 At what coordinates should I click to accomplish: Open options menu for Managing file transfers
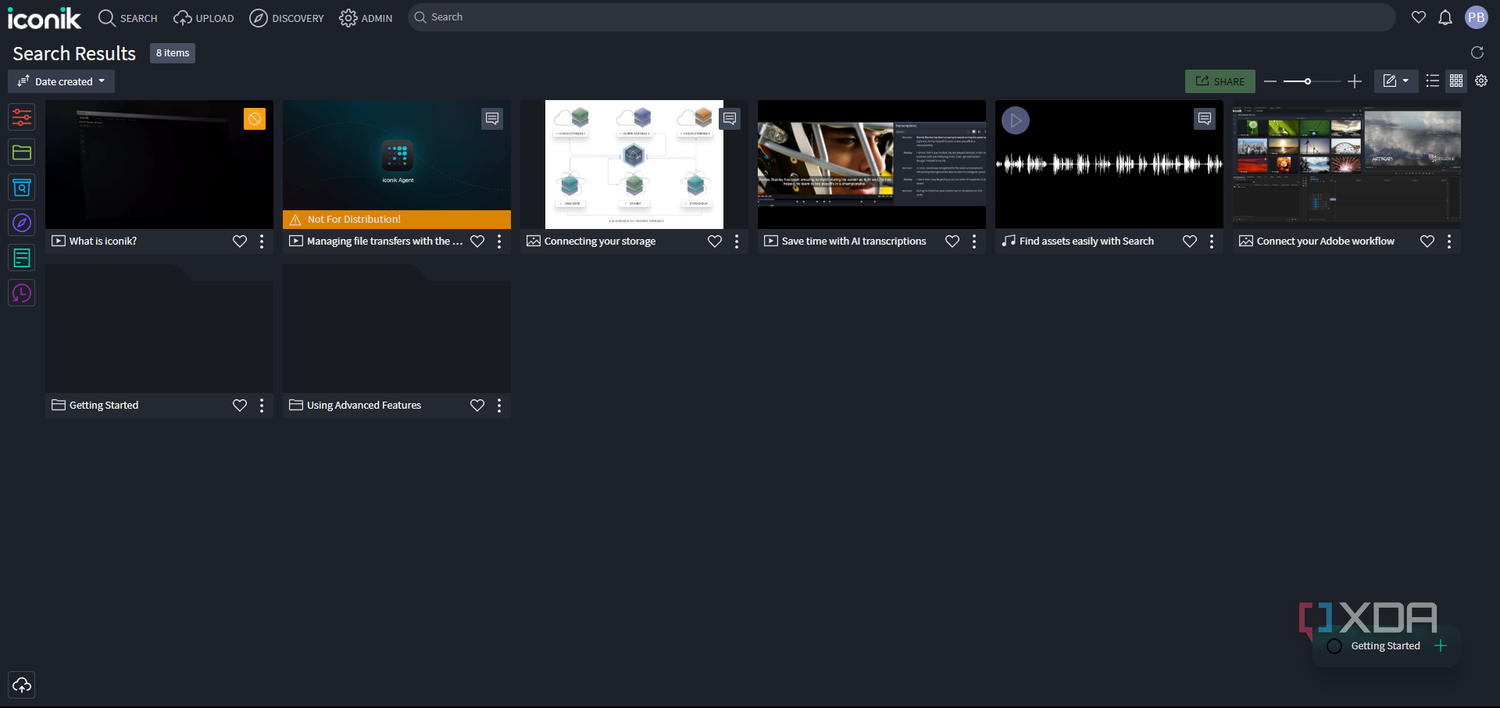(x=499, y=241)
